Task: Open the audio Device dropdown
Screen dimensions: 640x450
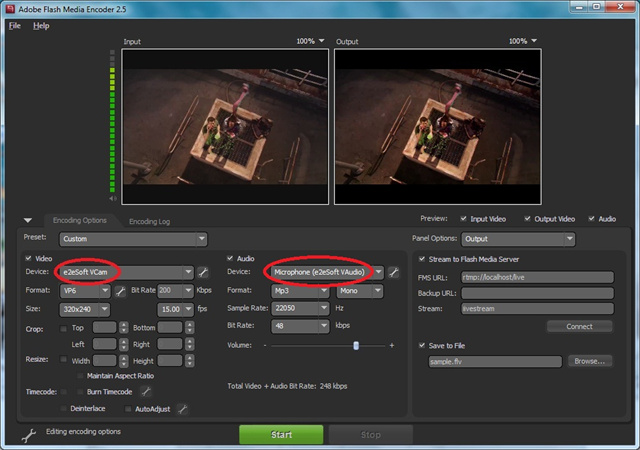Action: point(327,272)
